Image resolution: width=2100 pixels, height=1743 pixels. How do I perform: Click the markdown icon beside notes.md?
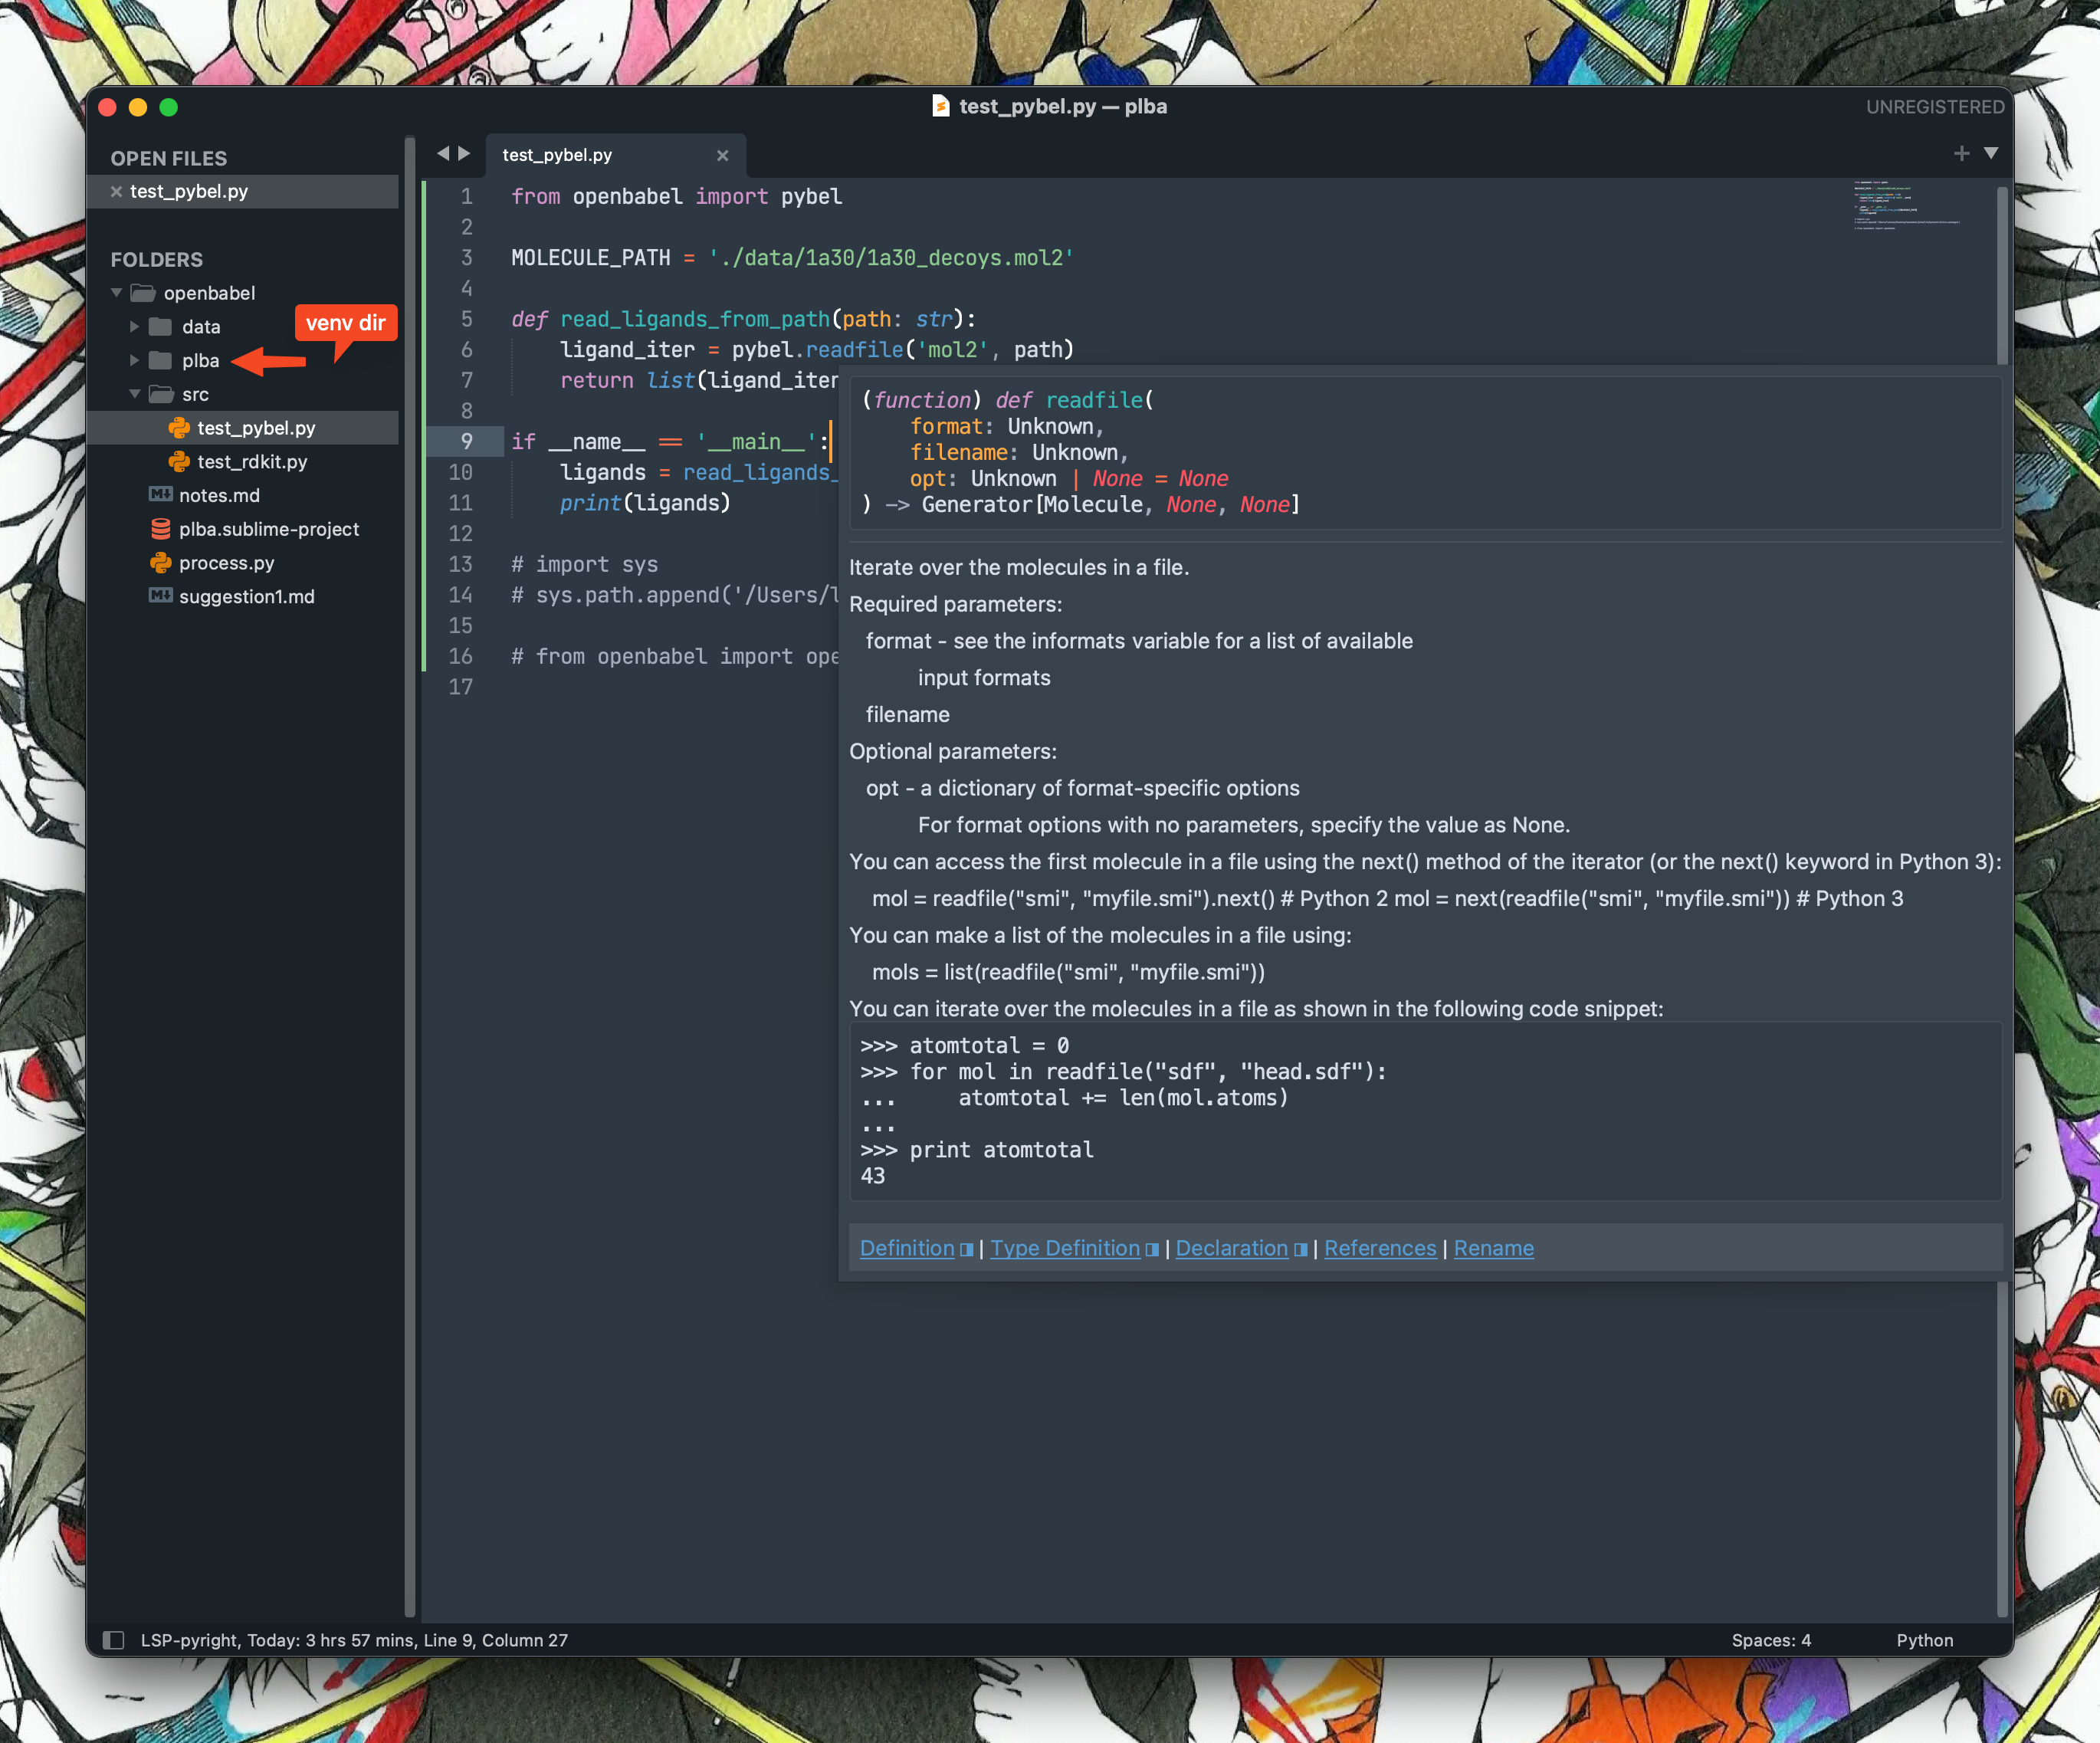tap(160, 495)
